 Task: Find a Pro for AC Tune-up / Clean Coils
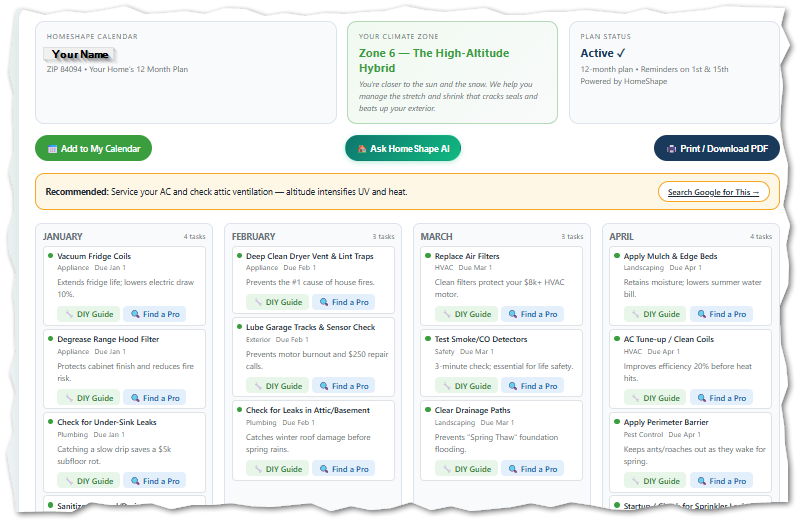click(721, 398)
